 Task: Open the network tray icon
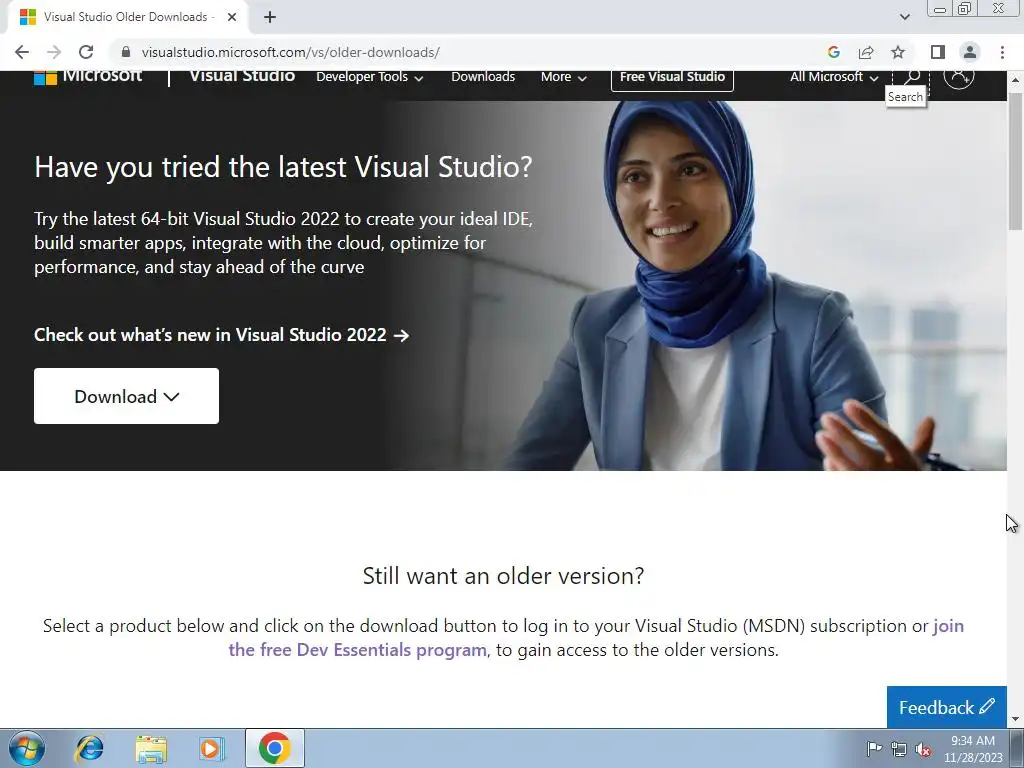[x=899, y=749]
